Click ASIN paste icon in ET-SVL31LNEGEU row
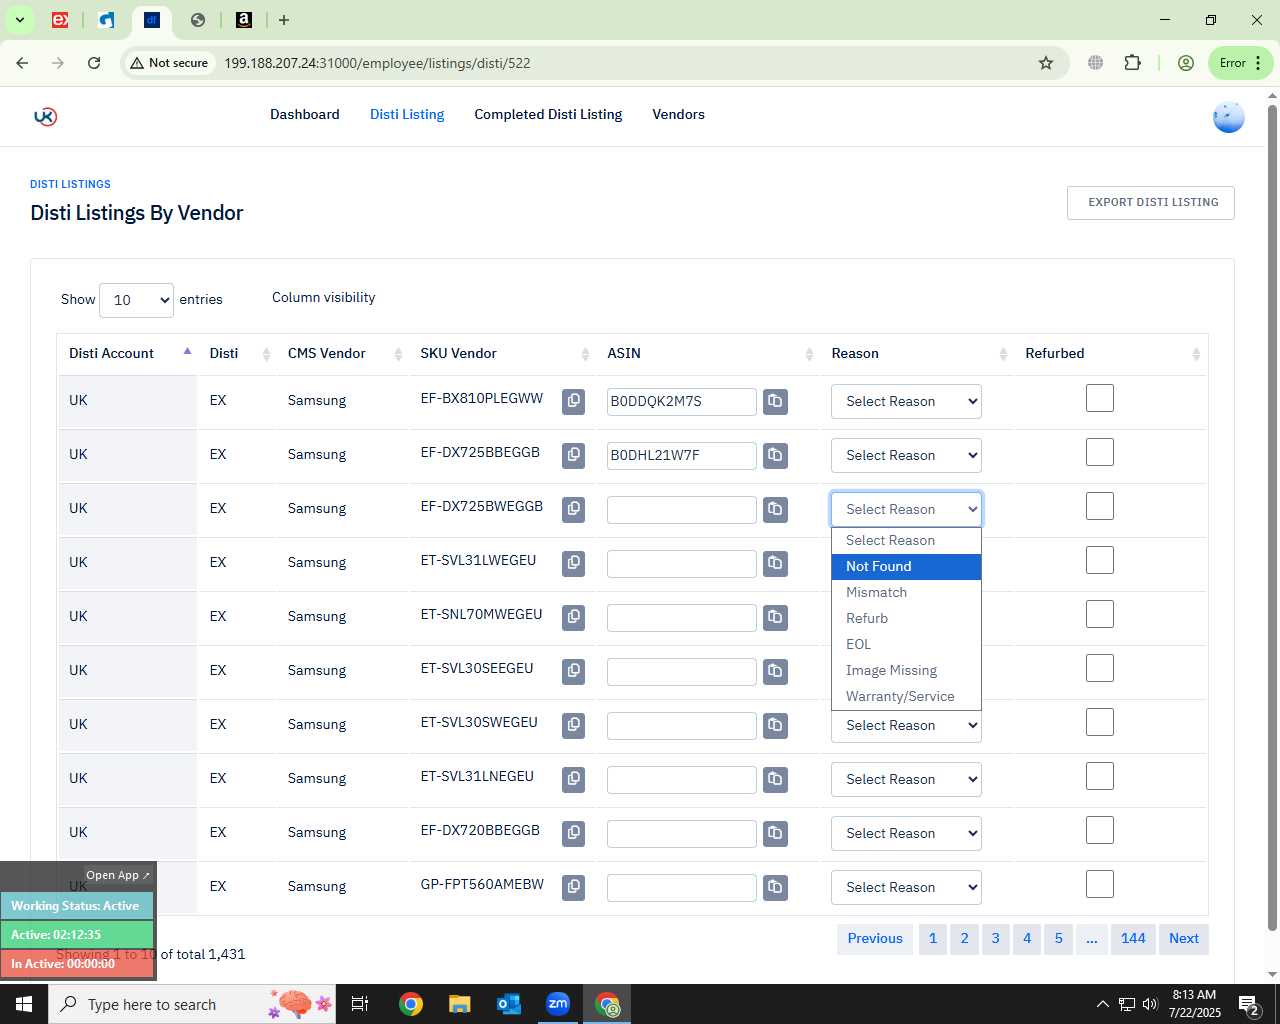The height and width of the screenshot is (1024, 1280). pyautogui.click(x=775, y=779)
